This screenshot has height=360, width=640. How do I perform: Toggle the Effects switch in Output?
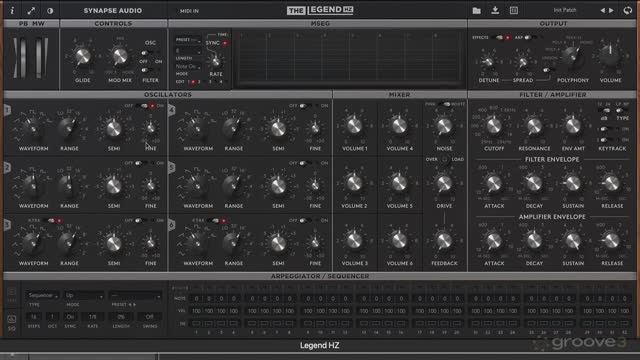(x=502, y=37)
